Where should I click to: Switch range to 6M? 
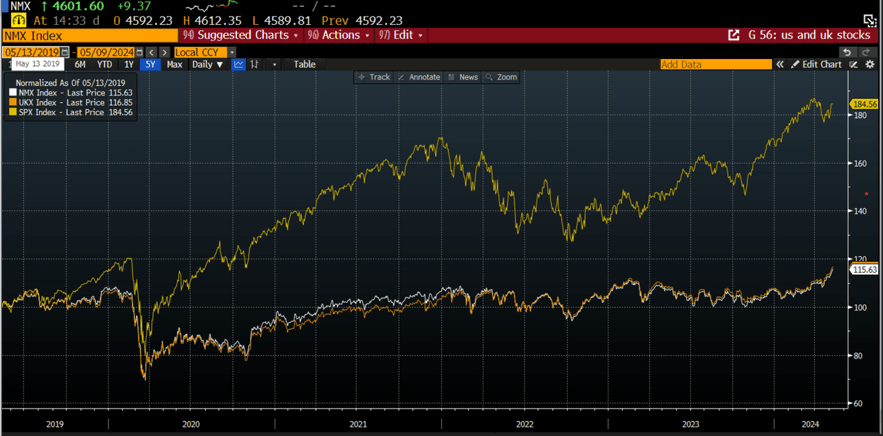pos(80,64)
